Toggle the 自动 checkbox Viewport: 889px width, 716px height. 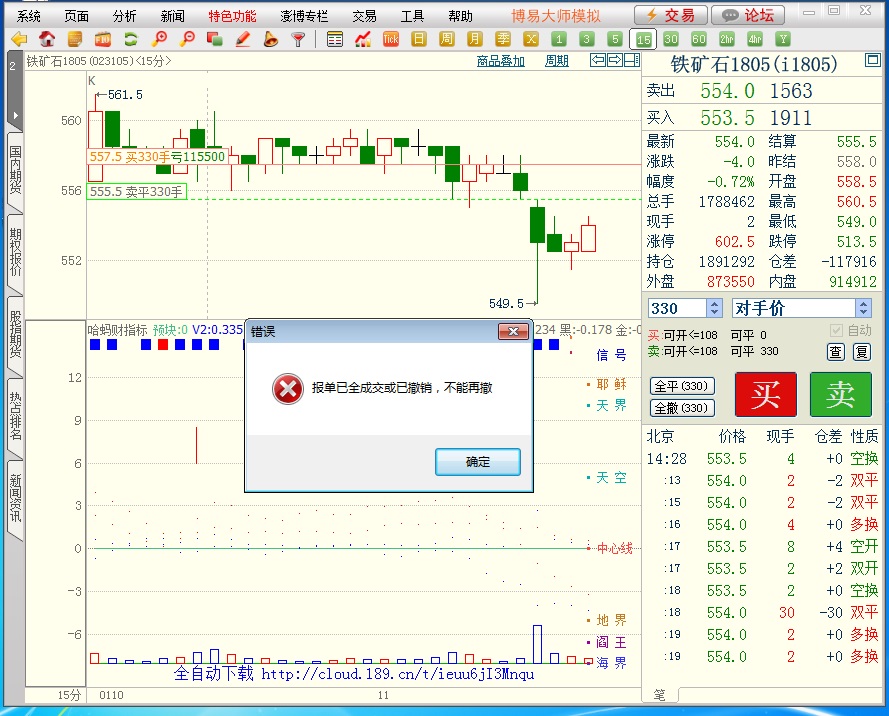(x=836, y=330)
